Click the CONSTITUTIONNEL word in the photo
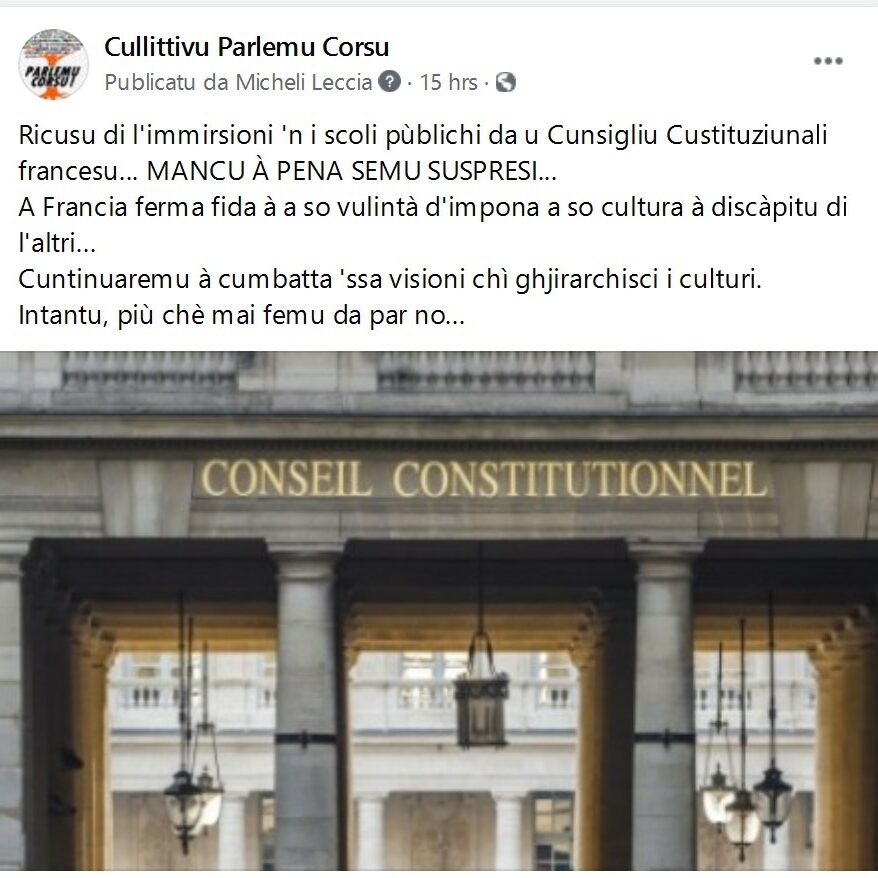This screenshot has width=878, height=878. tap(580, 479)
